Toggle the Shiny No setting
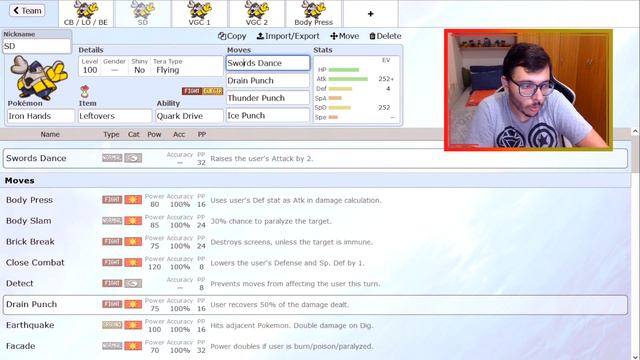640x360 pixels. tap(140, 66)
